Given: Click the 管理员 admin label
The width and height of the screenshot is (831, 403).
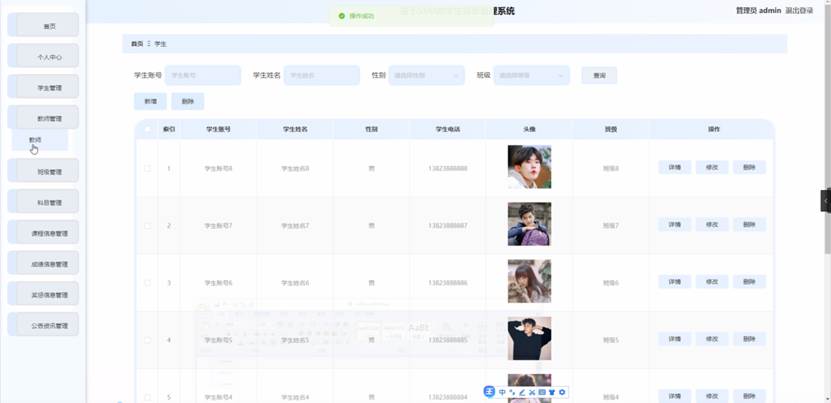Looking at the screenshot, I should coord(758,11).
